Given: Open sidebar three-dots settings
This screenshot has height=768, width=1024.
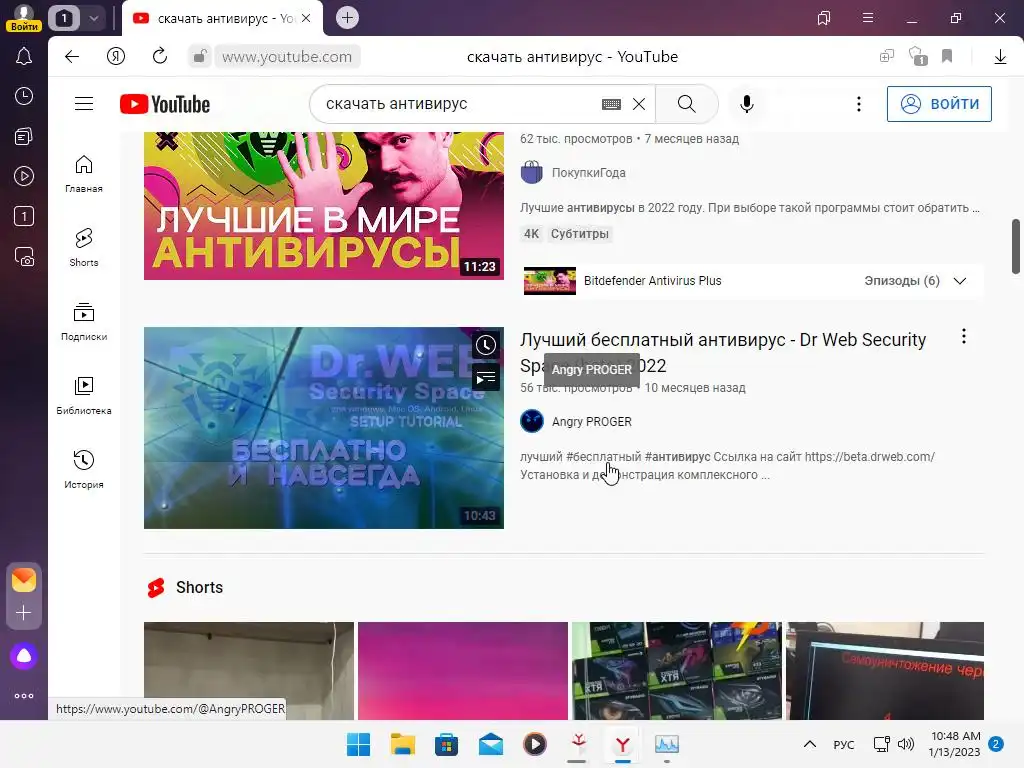Looking at the screenshot, I should 24,696.
